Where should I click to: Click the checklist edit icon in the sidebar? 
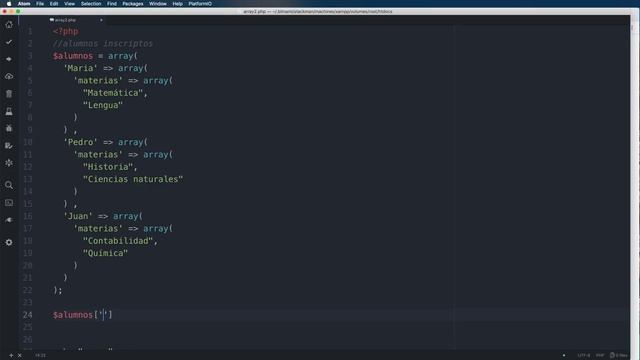tap(9, 146)
